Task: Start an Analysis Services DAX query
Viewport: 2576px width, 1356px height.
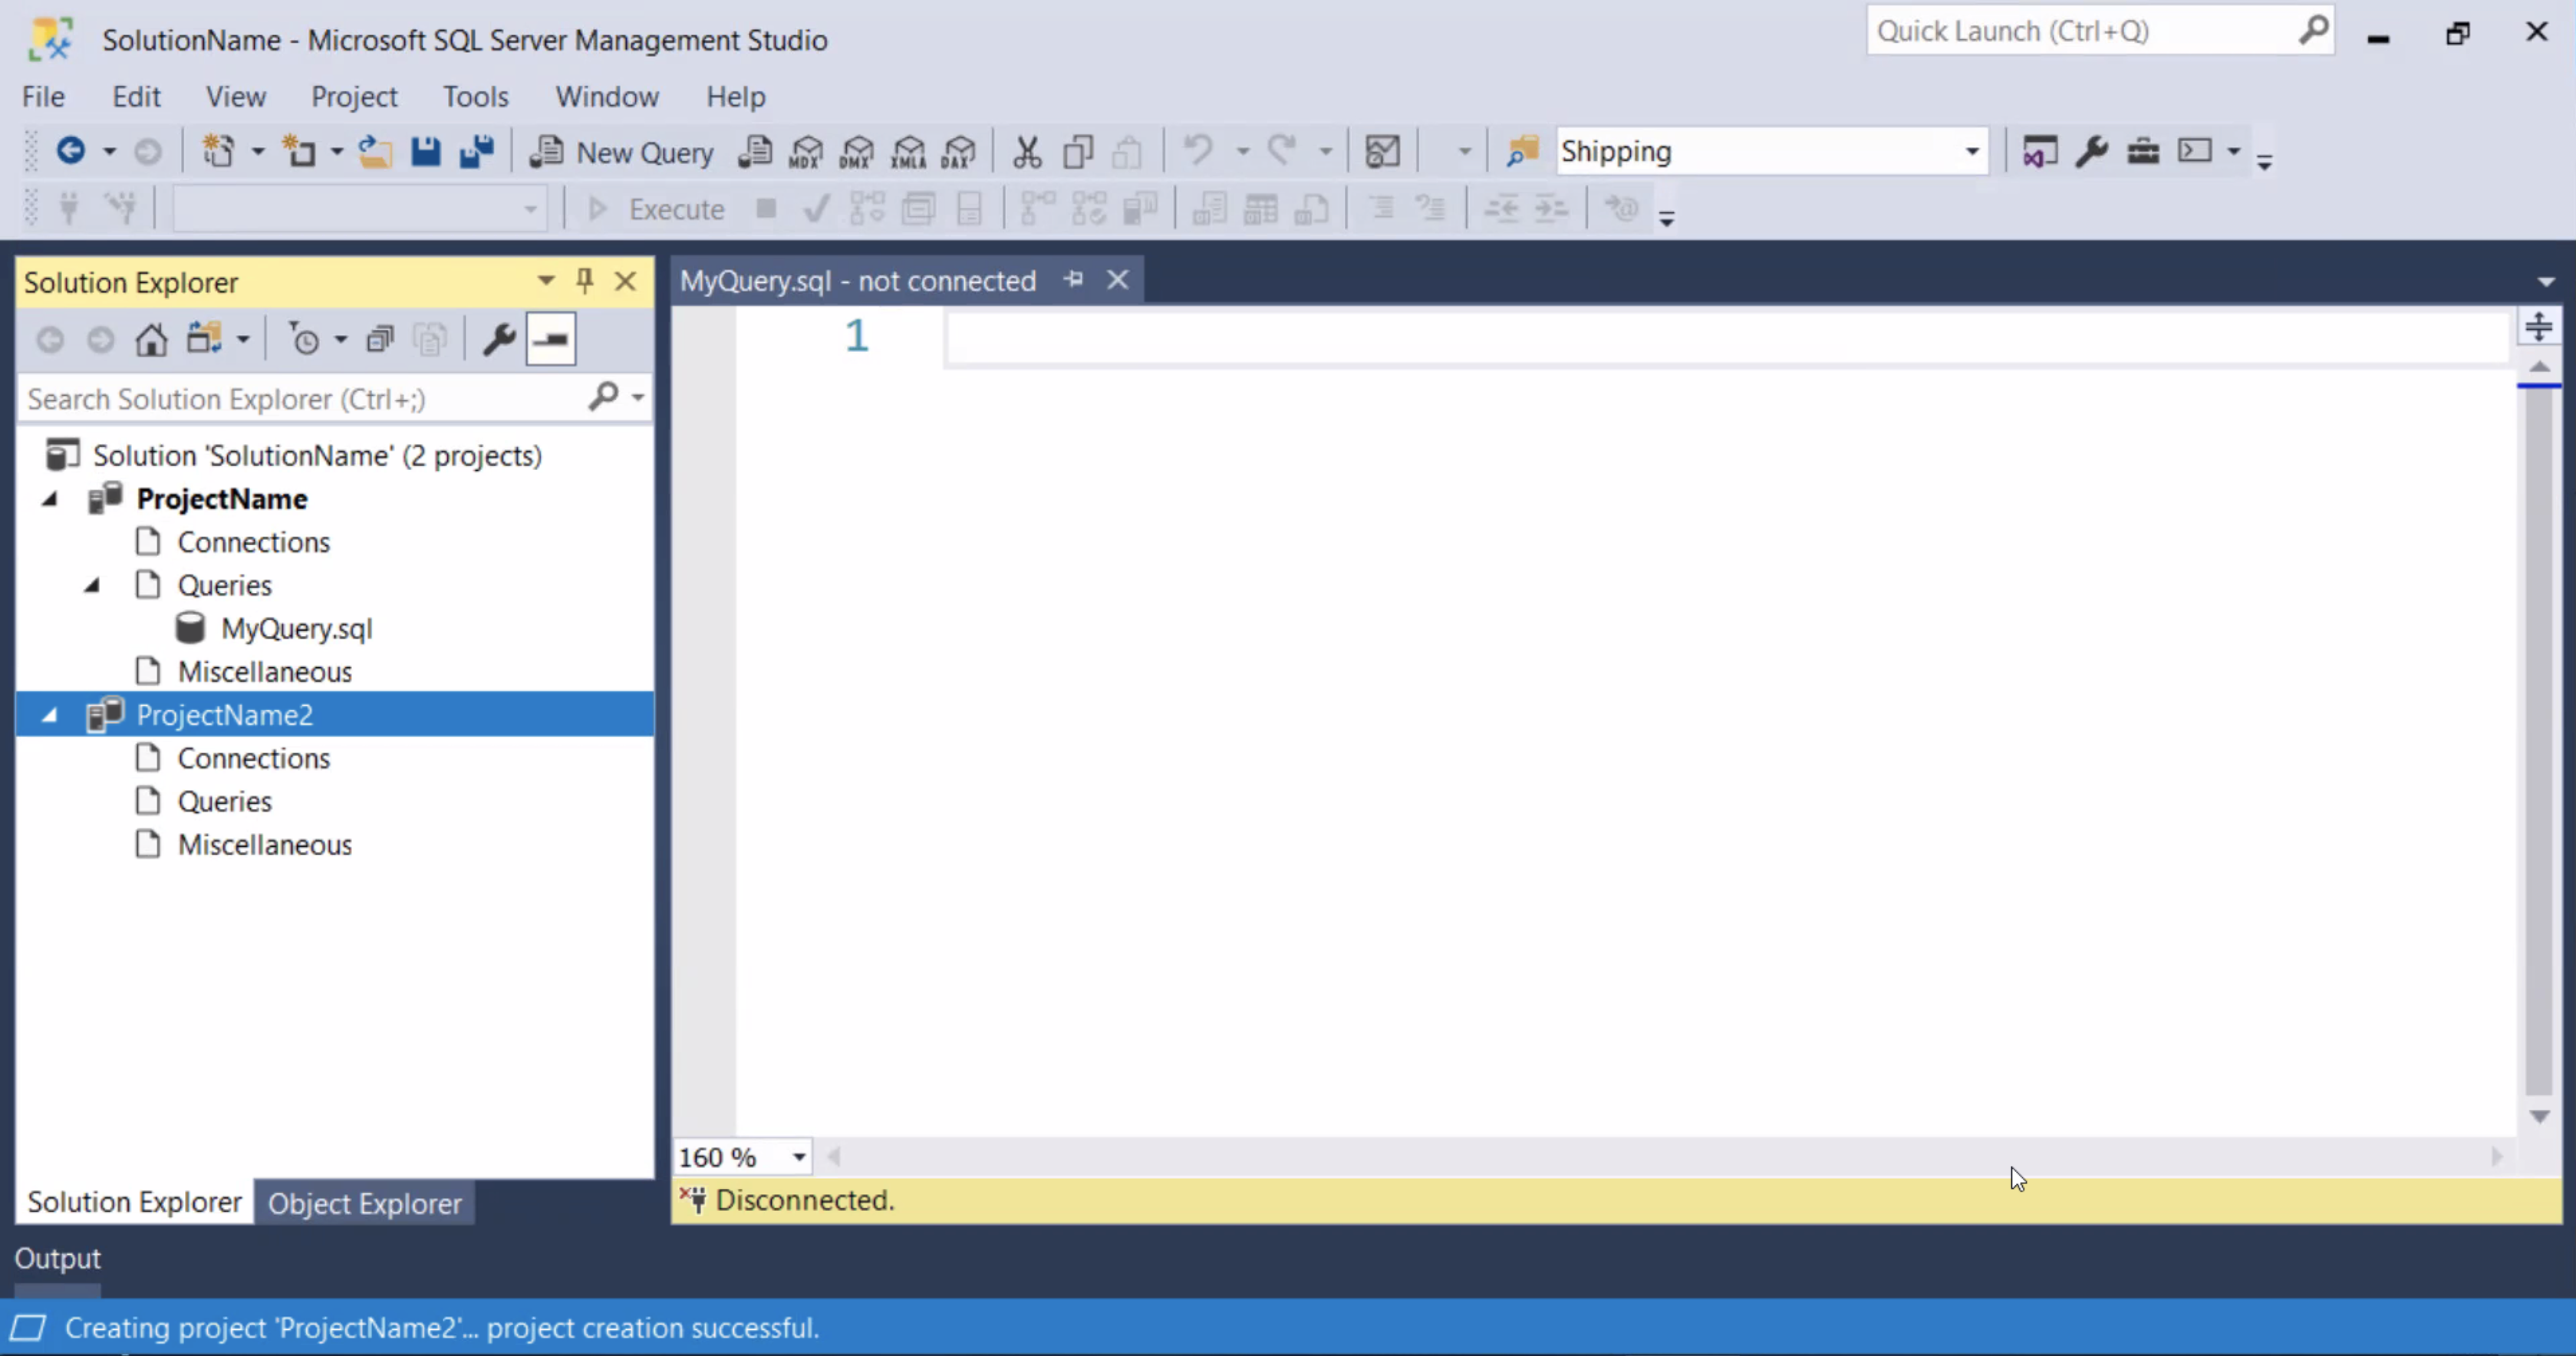Action: point(959,151)
